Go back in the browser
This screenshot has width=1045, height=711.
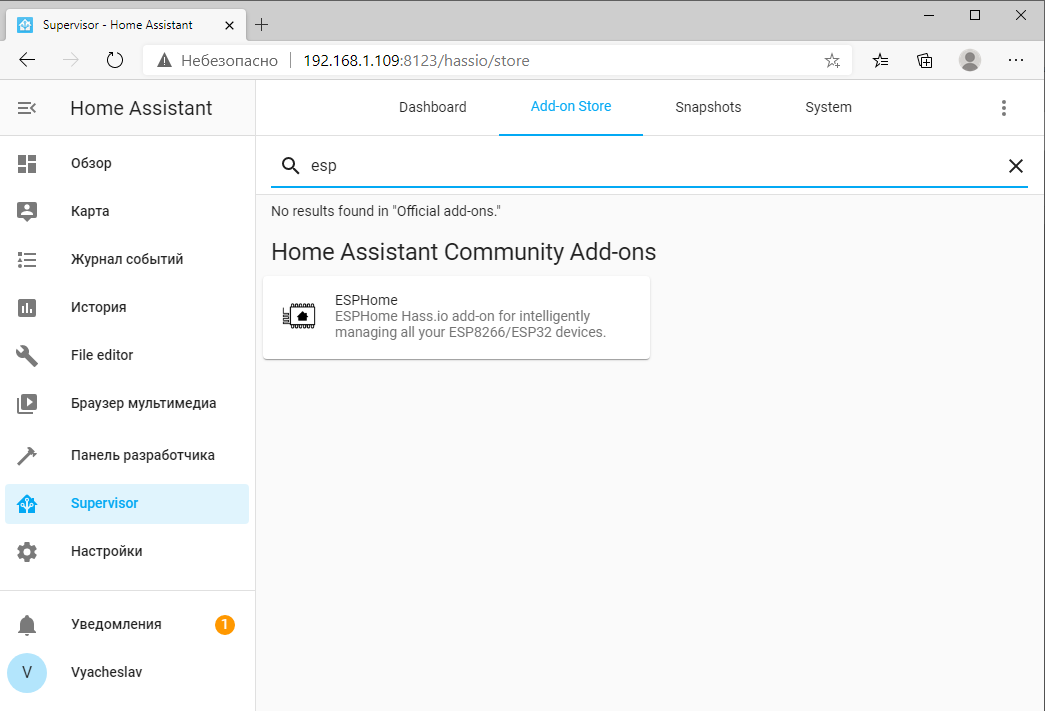click(x=27, y=60)
